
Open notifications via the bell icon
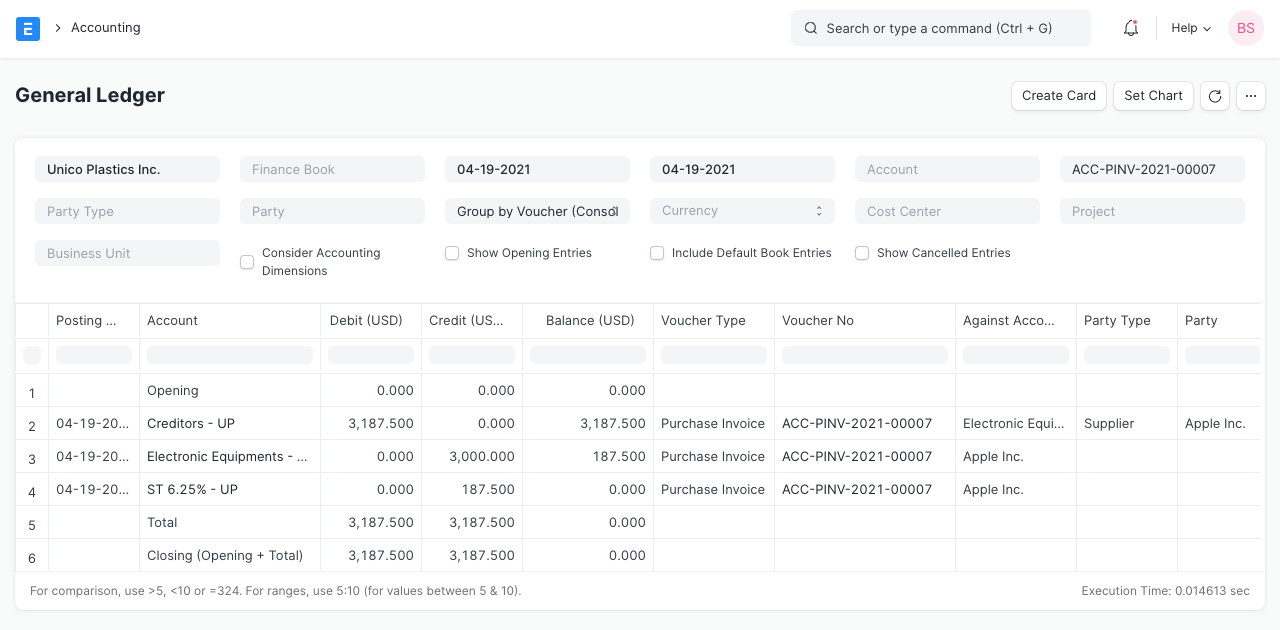point(1130,28)
